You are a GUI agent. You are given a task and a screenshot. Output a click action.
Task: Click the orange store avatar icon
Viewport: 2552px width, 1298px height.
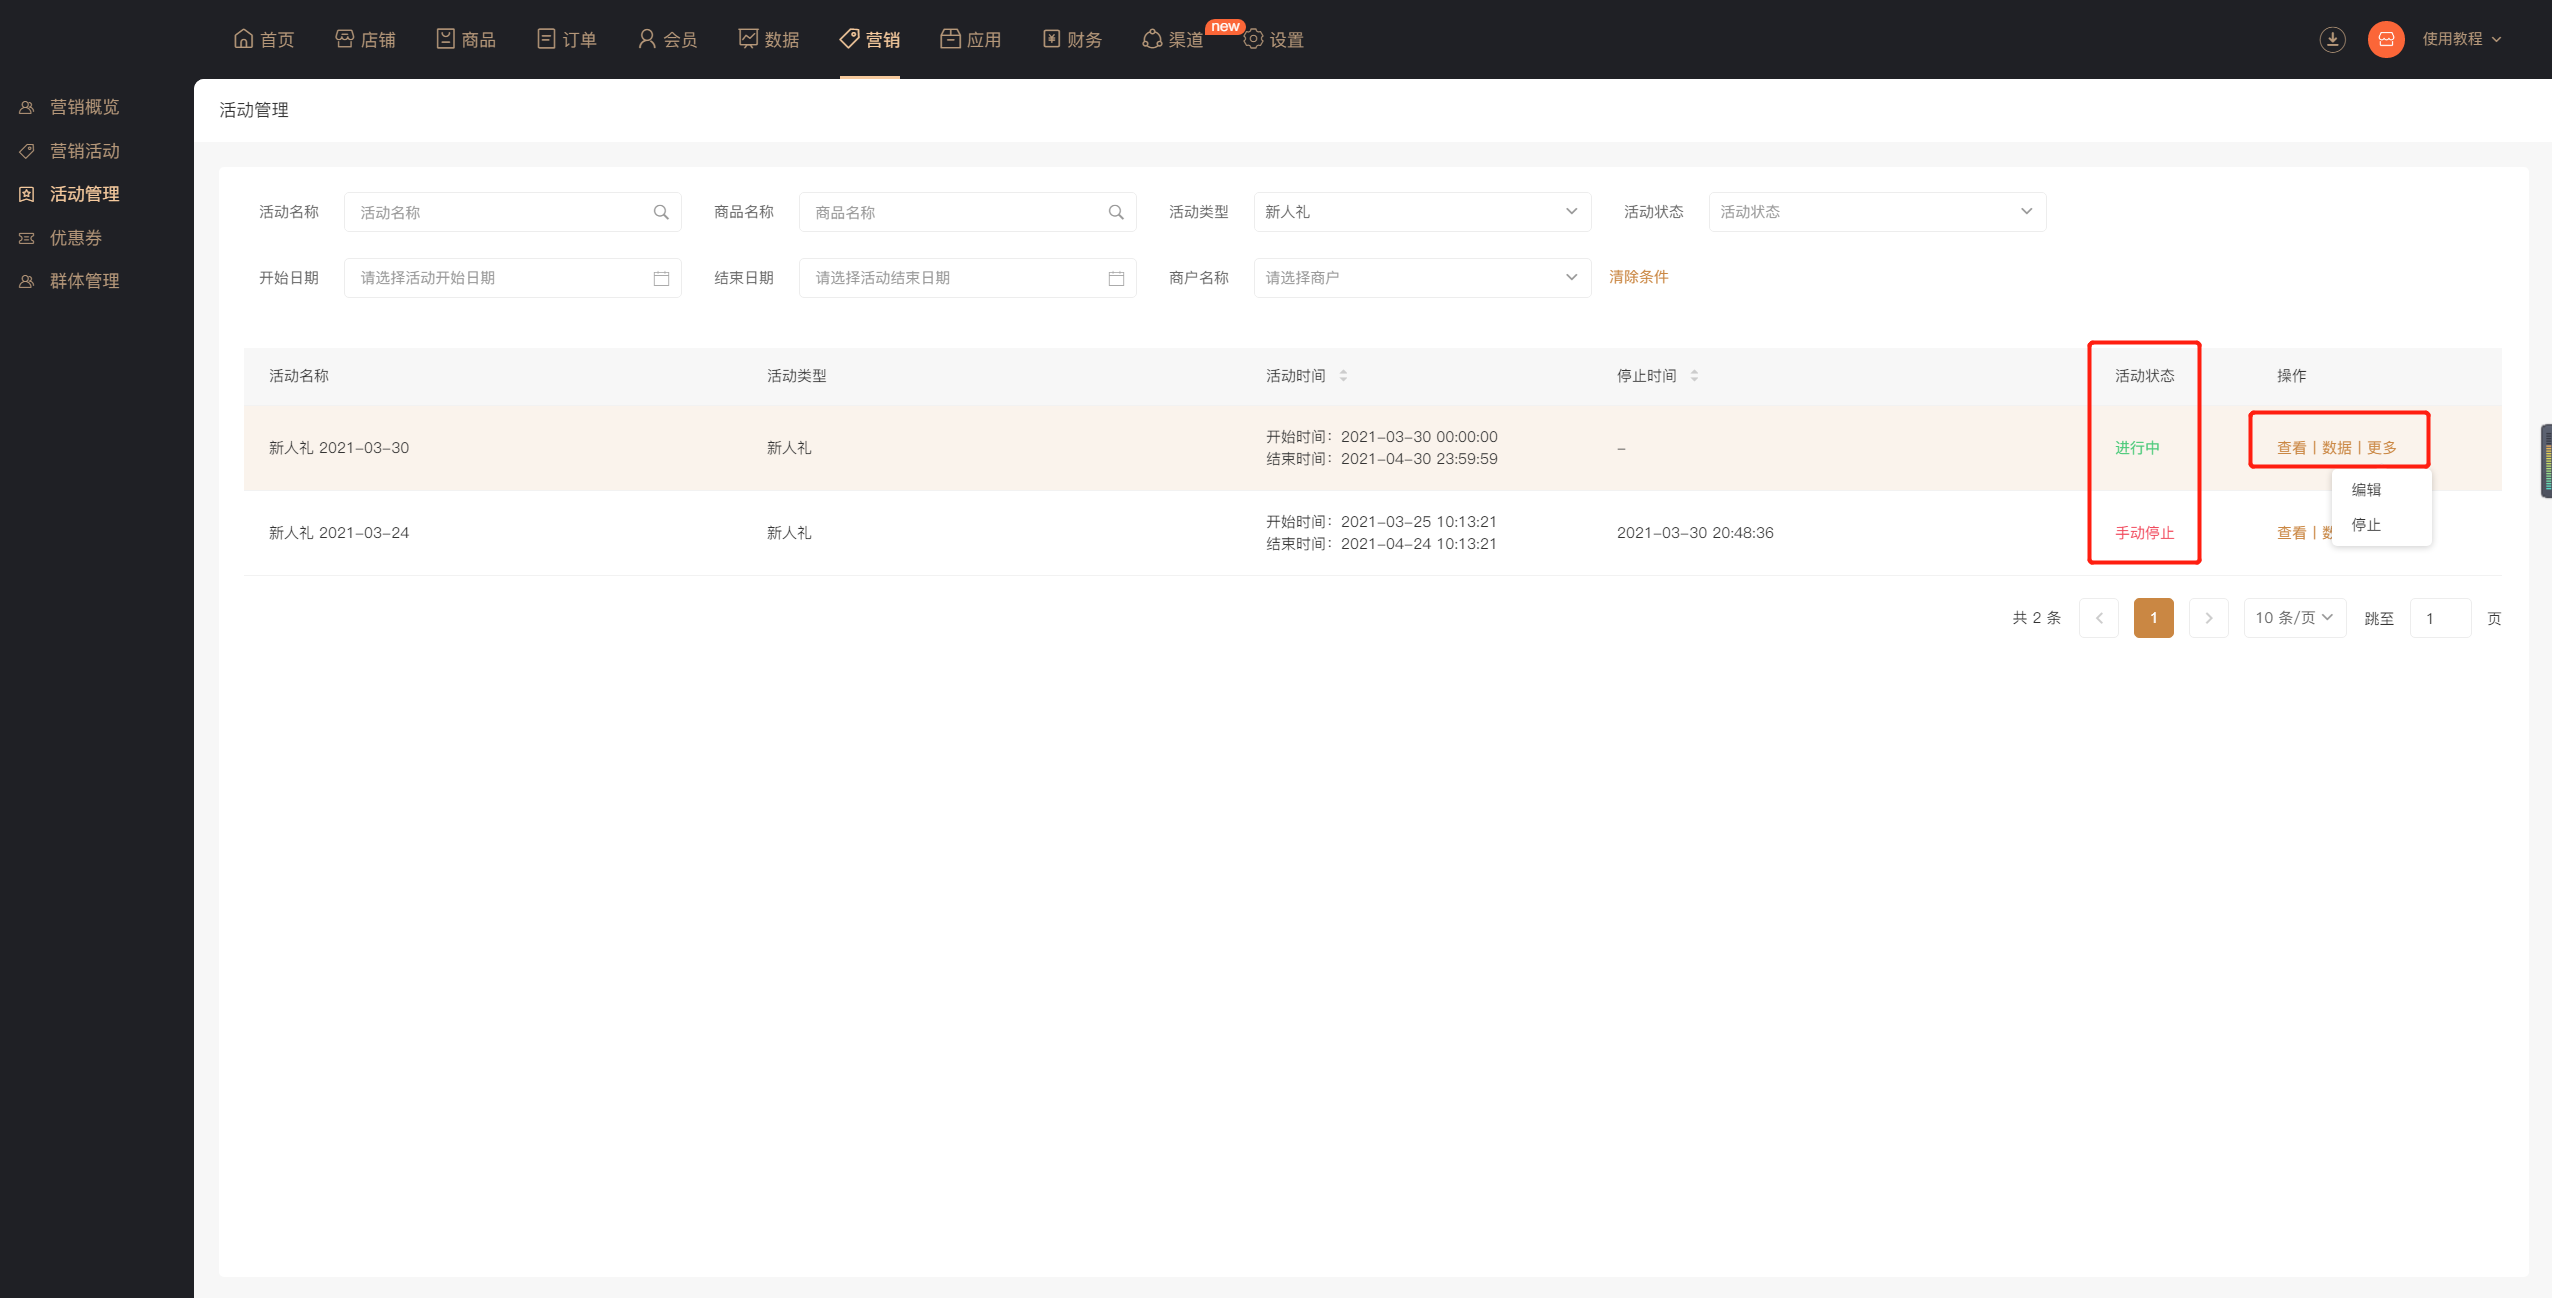click(2386, 39)
